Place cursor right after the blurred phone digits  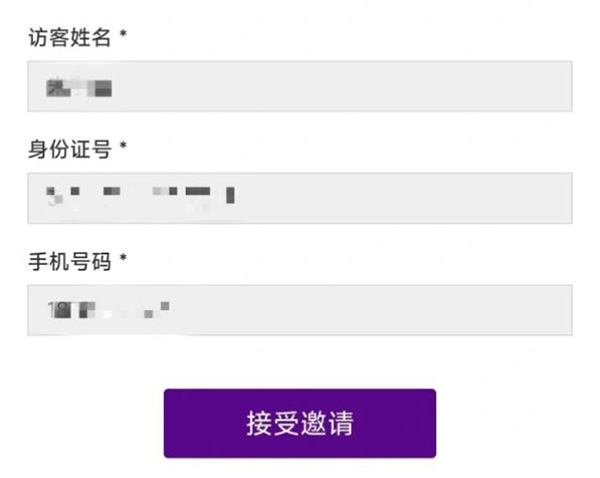click(172, 308)
